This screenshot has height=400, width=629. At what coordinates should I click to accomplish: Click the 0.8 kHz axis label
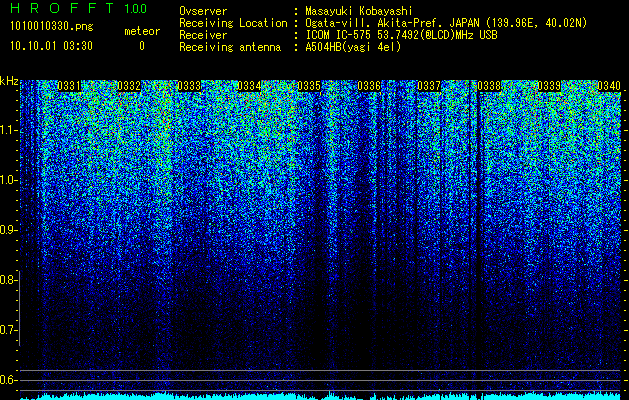tap(7, 280)
